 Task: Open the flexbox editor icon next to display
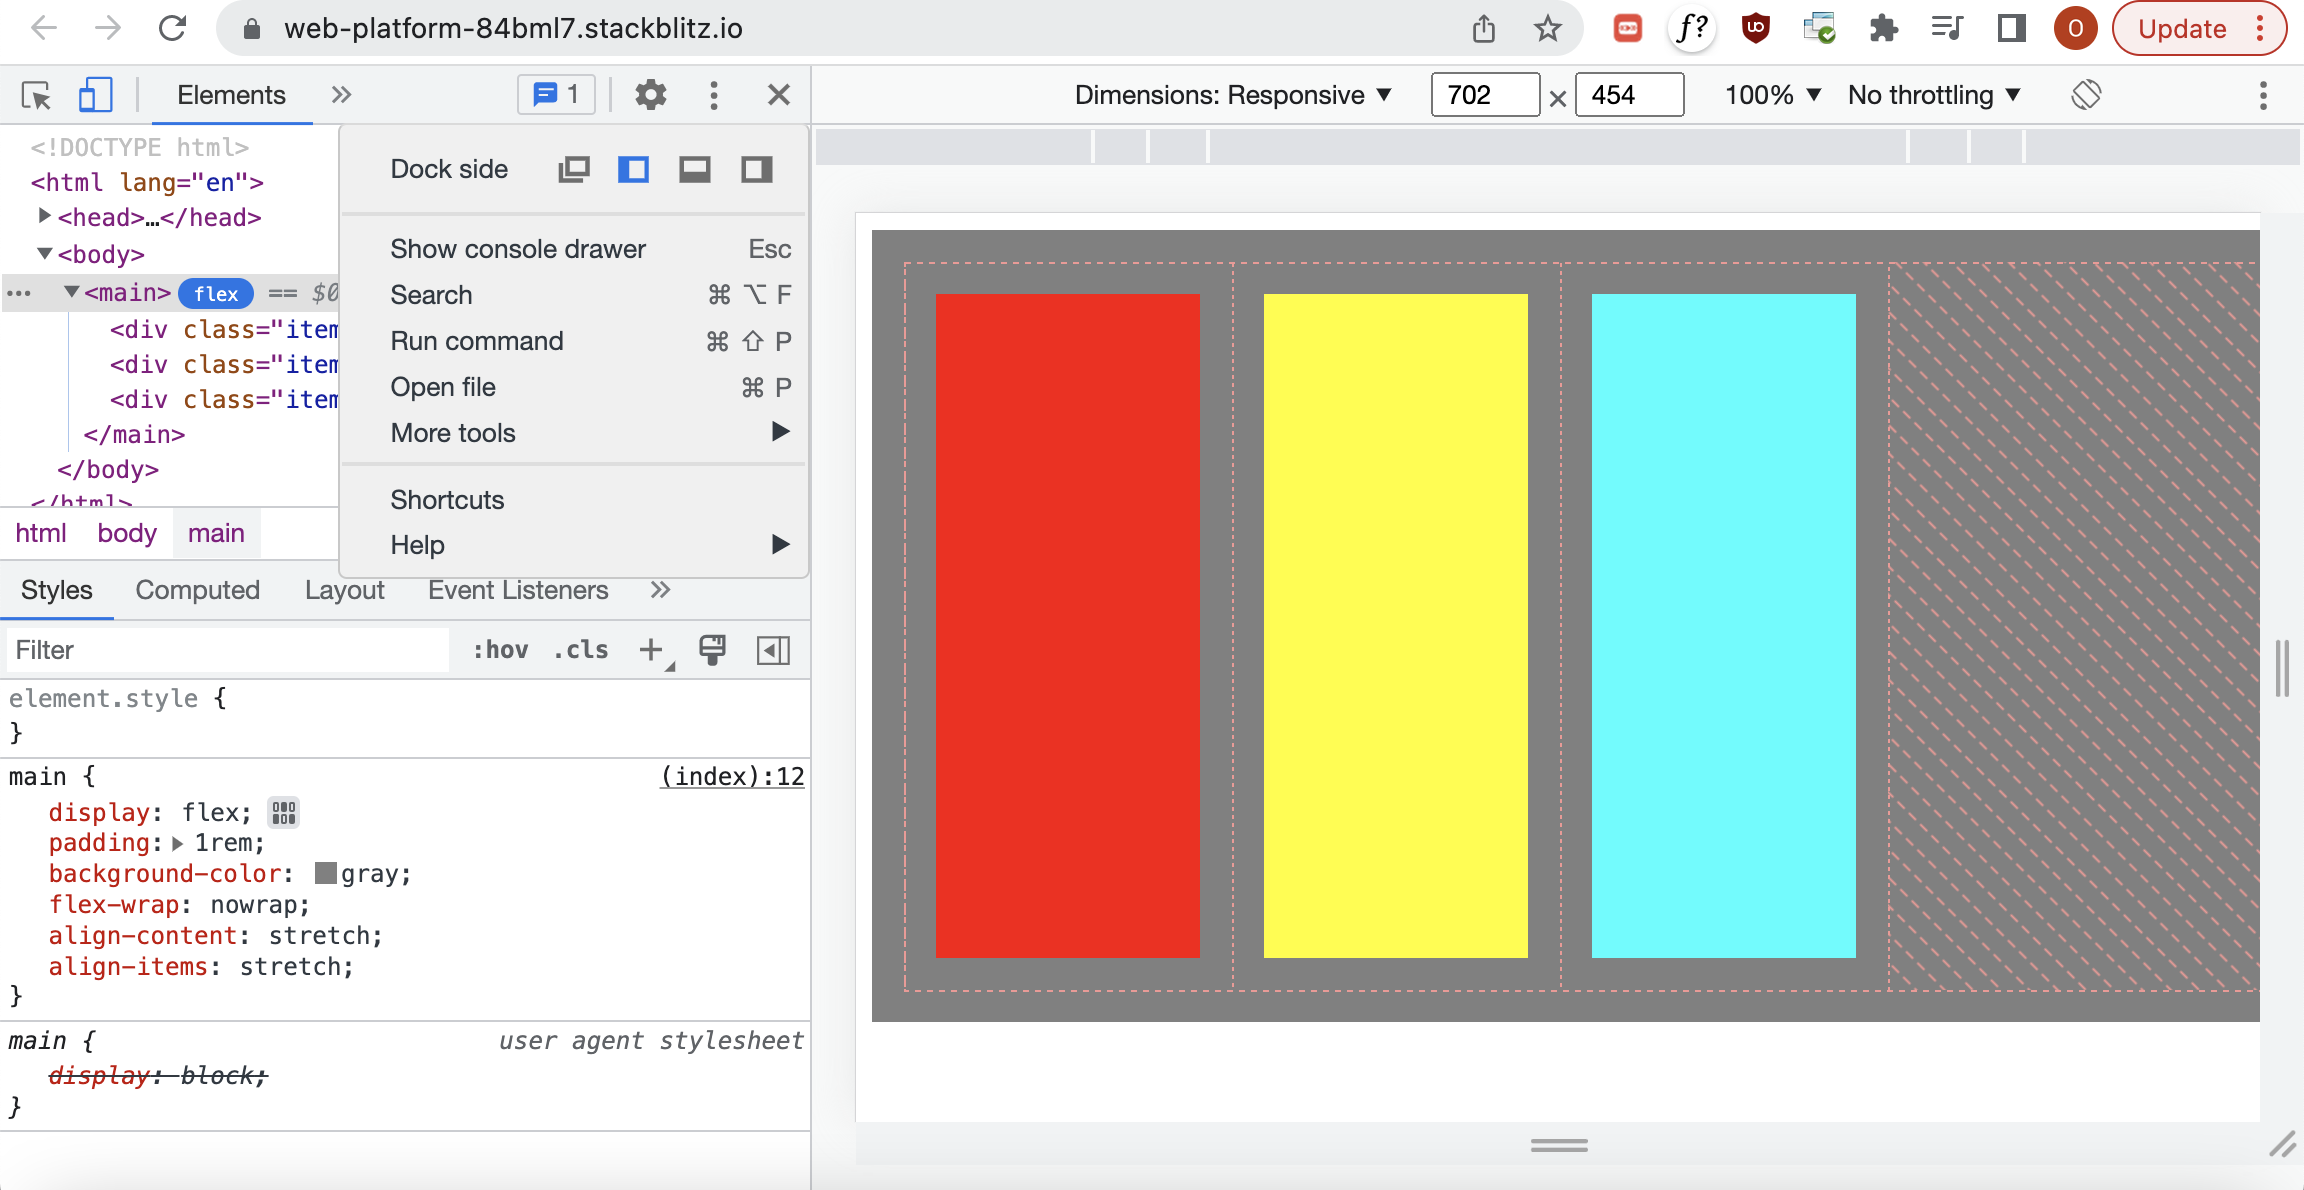point(284,813)
